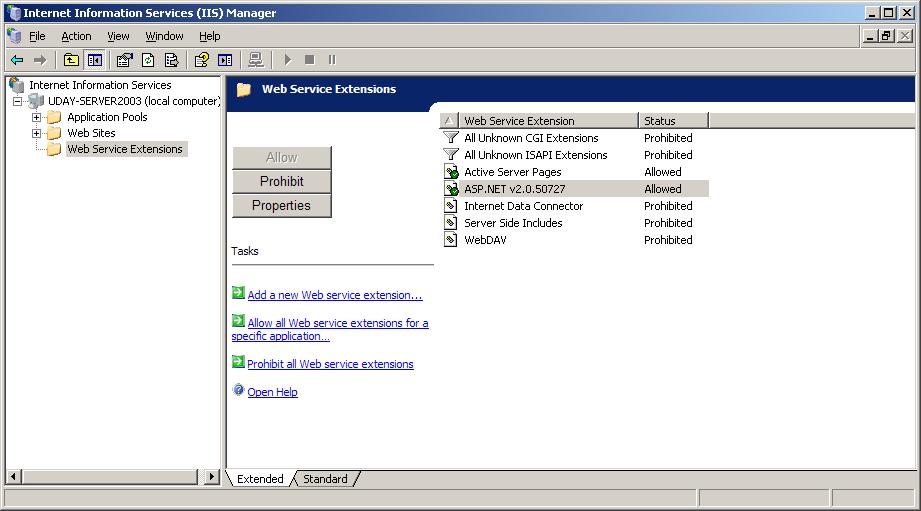Open the Action menu

coord(76,36)
